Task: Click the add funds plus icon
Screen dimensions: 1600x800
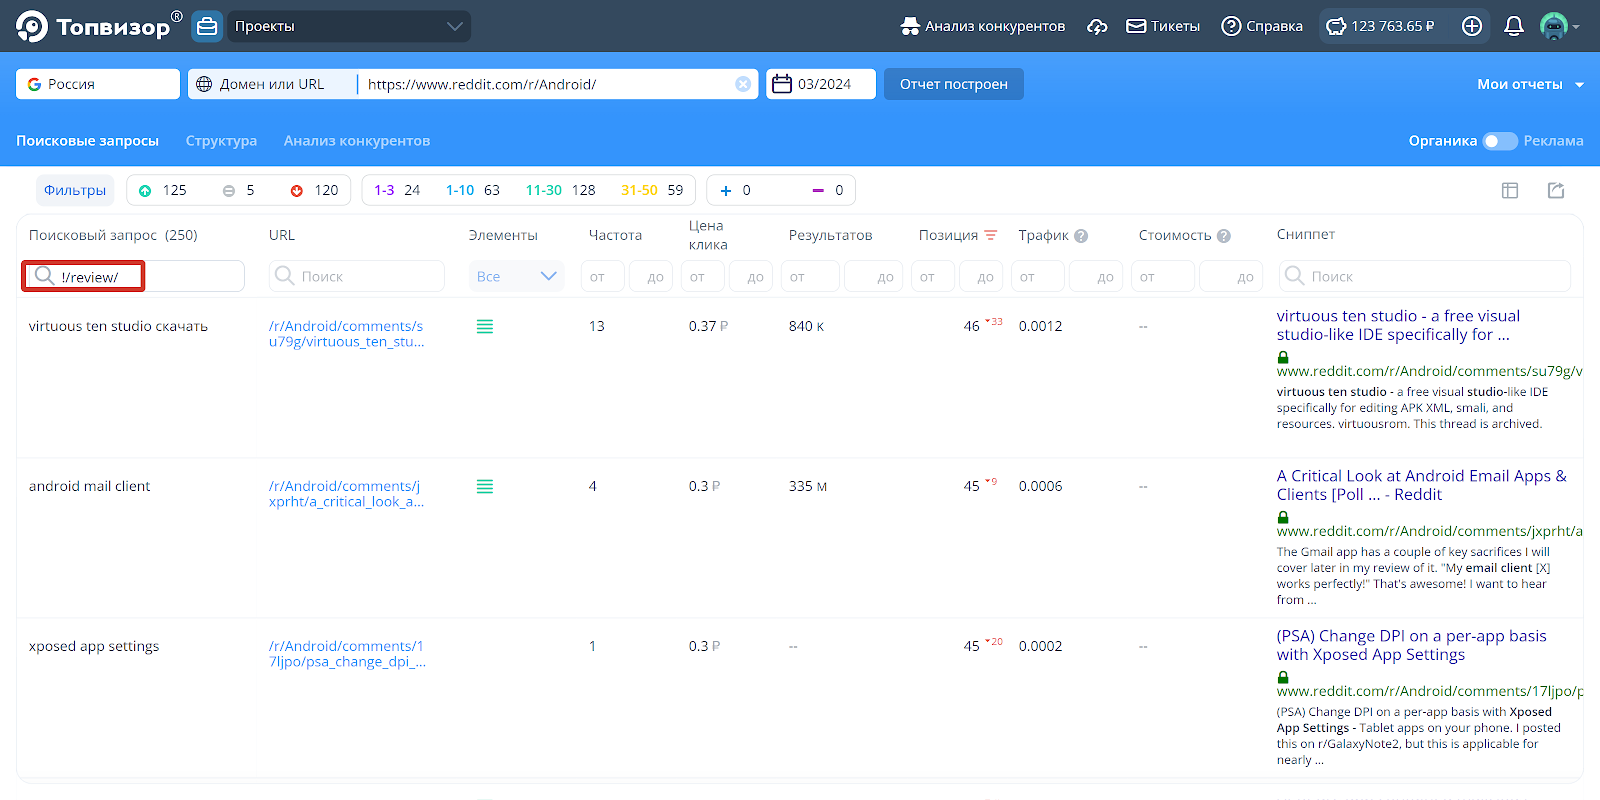Action: point(1471,26)
